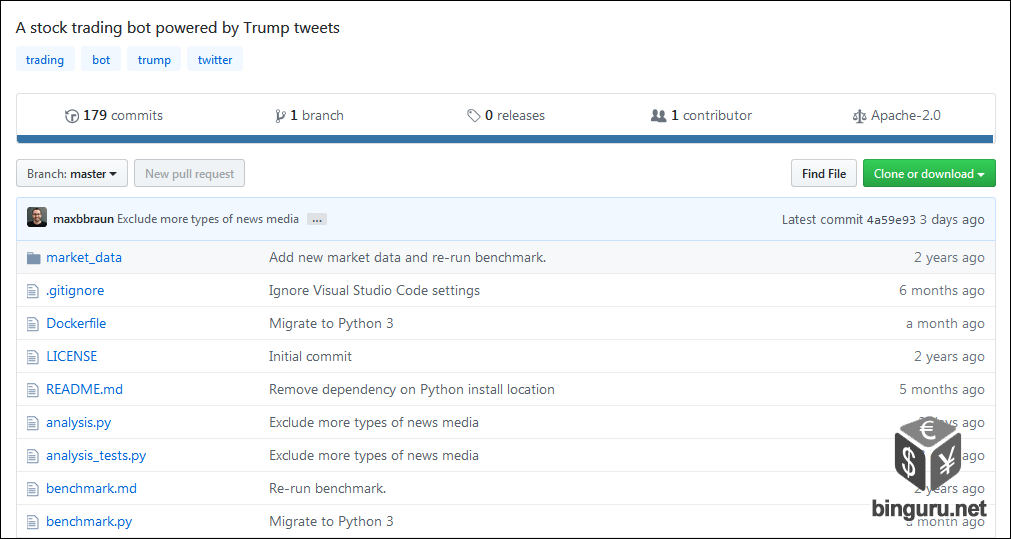The image size is (1011, 539).
Task: View the 0 releases page
Action: pyautogui.click(x=506, y=115)
